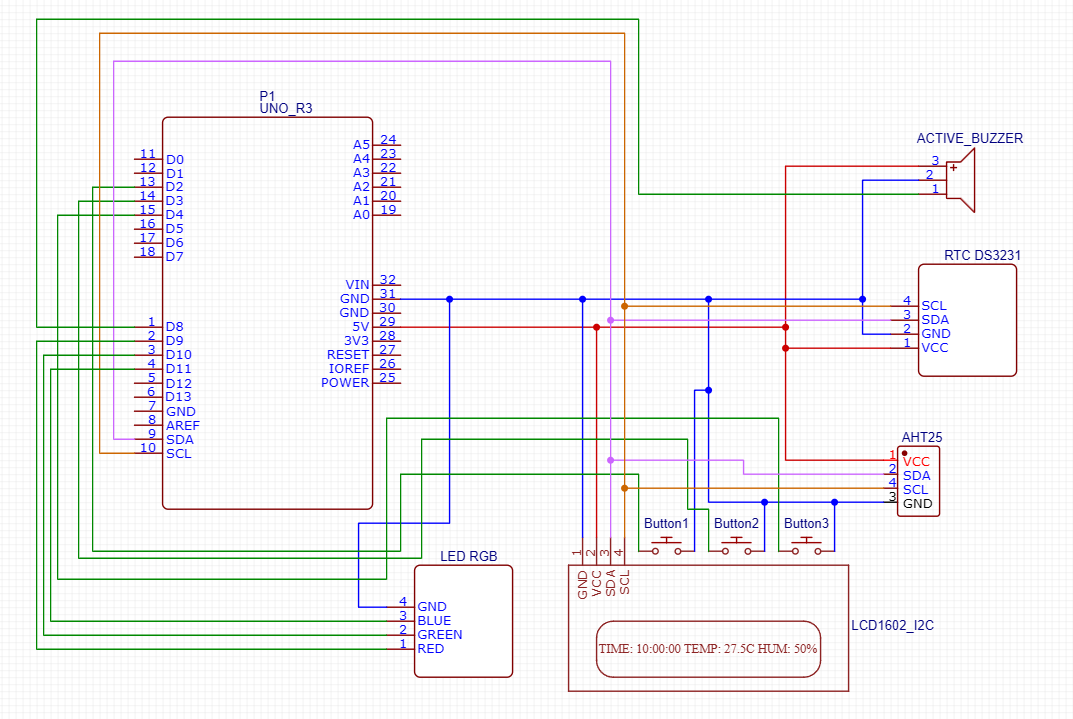Click the VCC pin label on RTC DS3231

tap(935, 348)
